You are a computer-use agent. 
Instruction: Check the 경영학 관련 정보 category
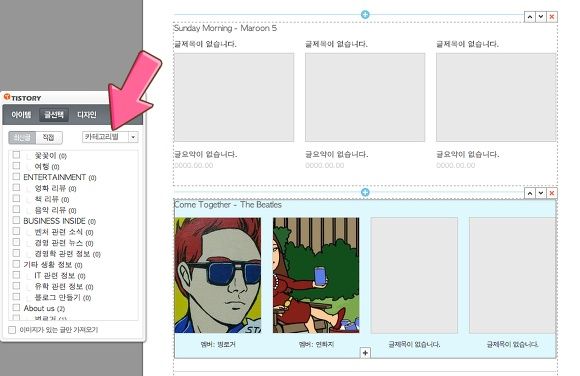point(16,253)
